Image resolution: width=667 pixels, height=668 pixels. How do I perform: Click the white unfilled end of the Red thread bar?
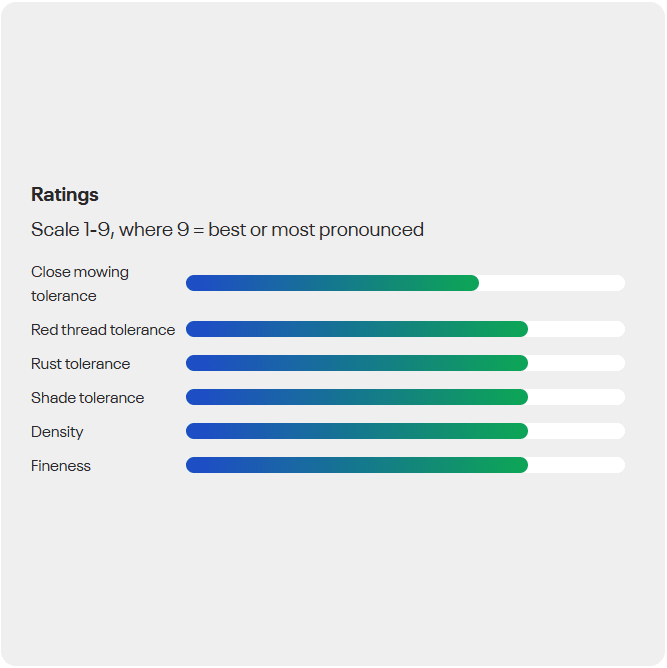coord(576,329)
